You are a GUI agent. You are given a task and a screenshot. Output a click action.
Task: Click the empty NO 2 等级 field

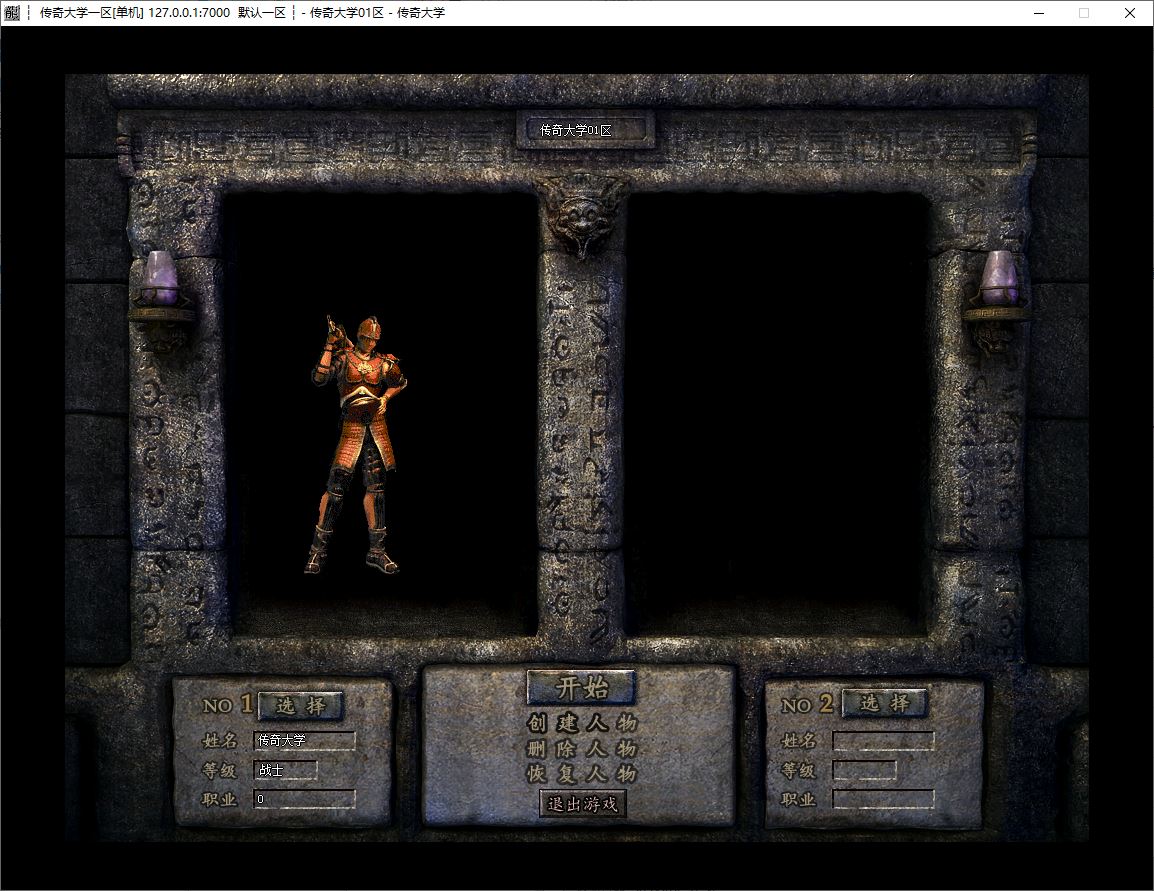pos(864,770)
